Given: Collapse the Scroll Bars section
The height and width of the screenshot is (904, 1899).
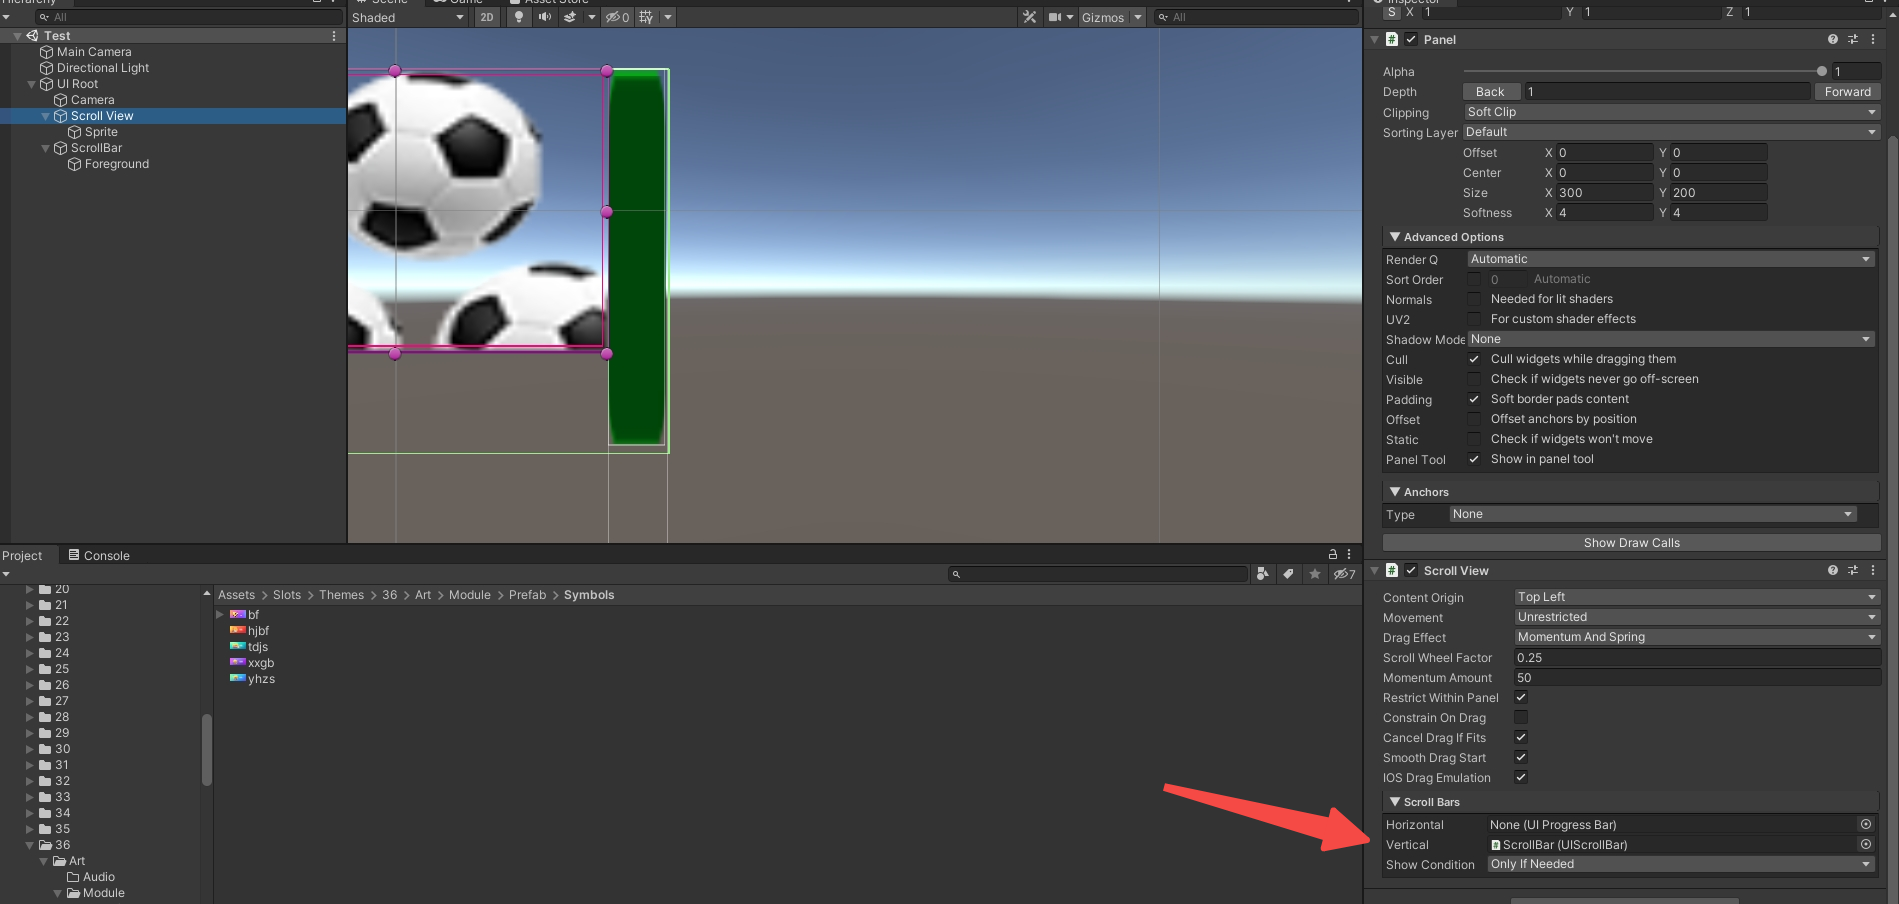Looking at the screenshot, I should 1395,802.
